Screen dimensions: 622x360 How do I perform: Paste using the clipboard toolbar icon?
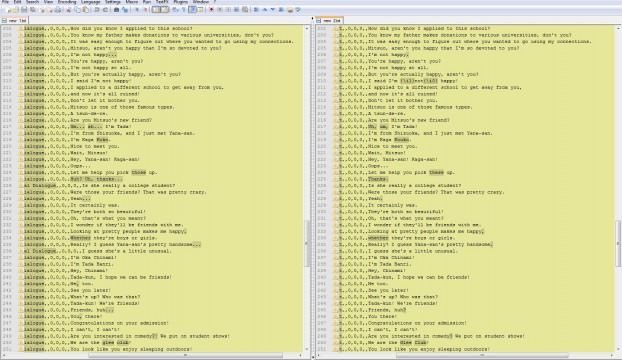[85, 10]
